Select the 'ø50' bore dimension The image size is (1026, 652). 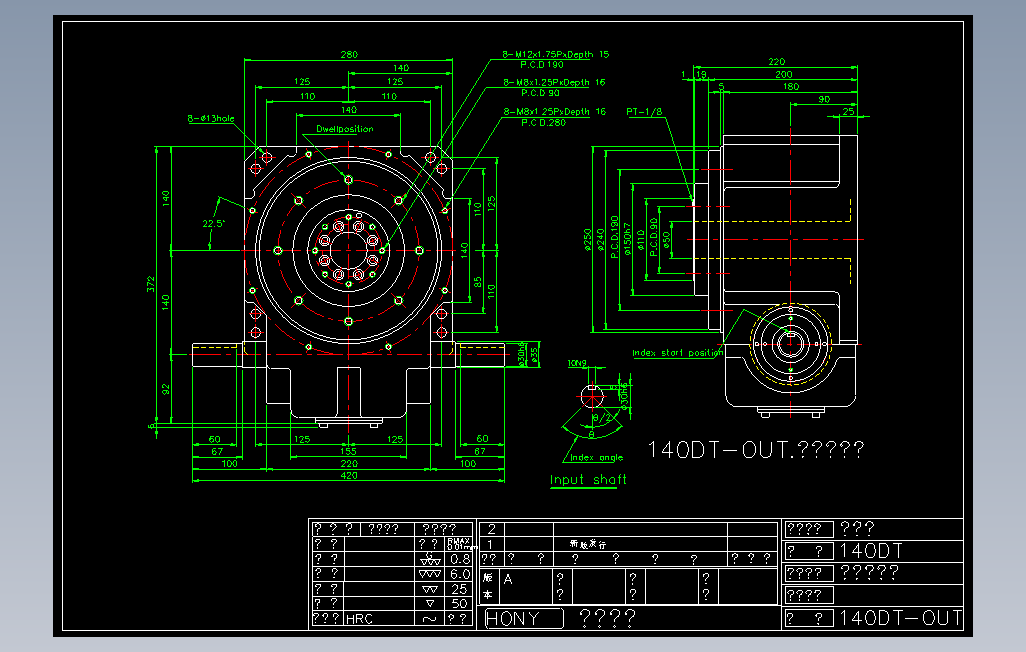(x=666, y=240)
